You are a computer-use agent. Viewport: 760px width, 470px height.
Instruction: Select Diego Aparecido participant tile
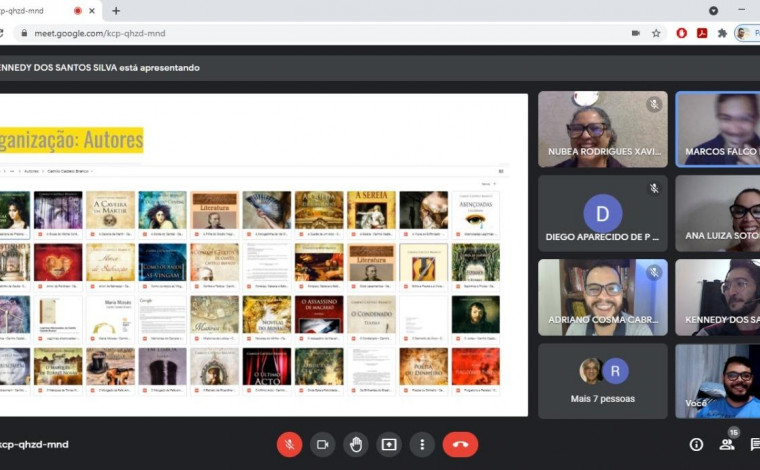click(602, 213)
